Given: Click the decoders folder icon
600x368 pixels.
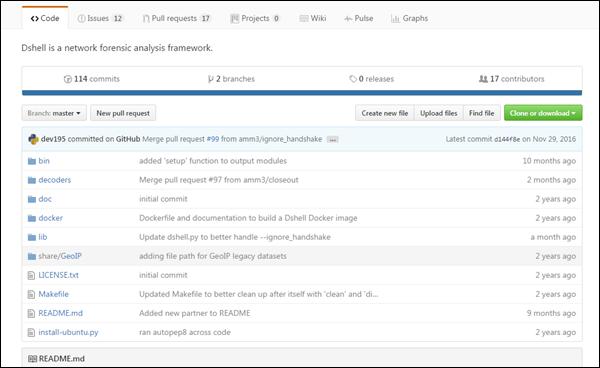Looking at the screenshot, I should 32,180.
